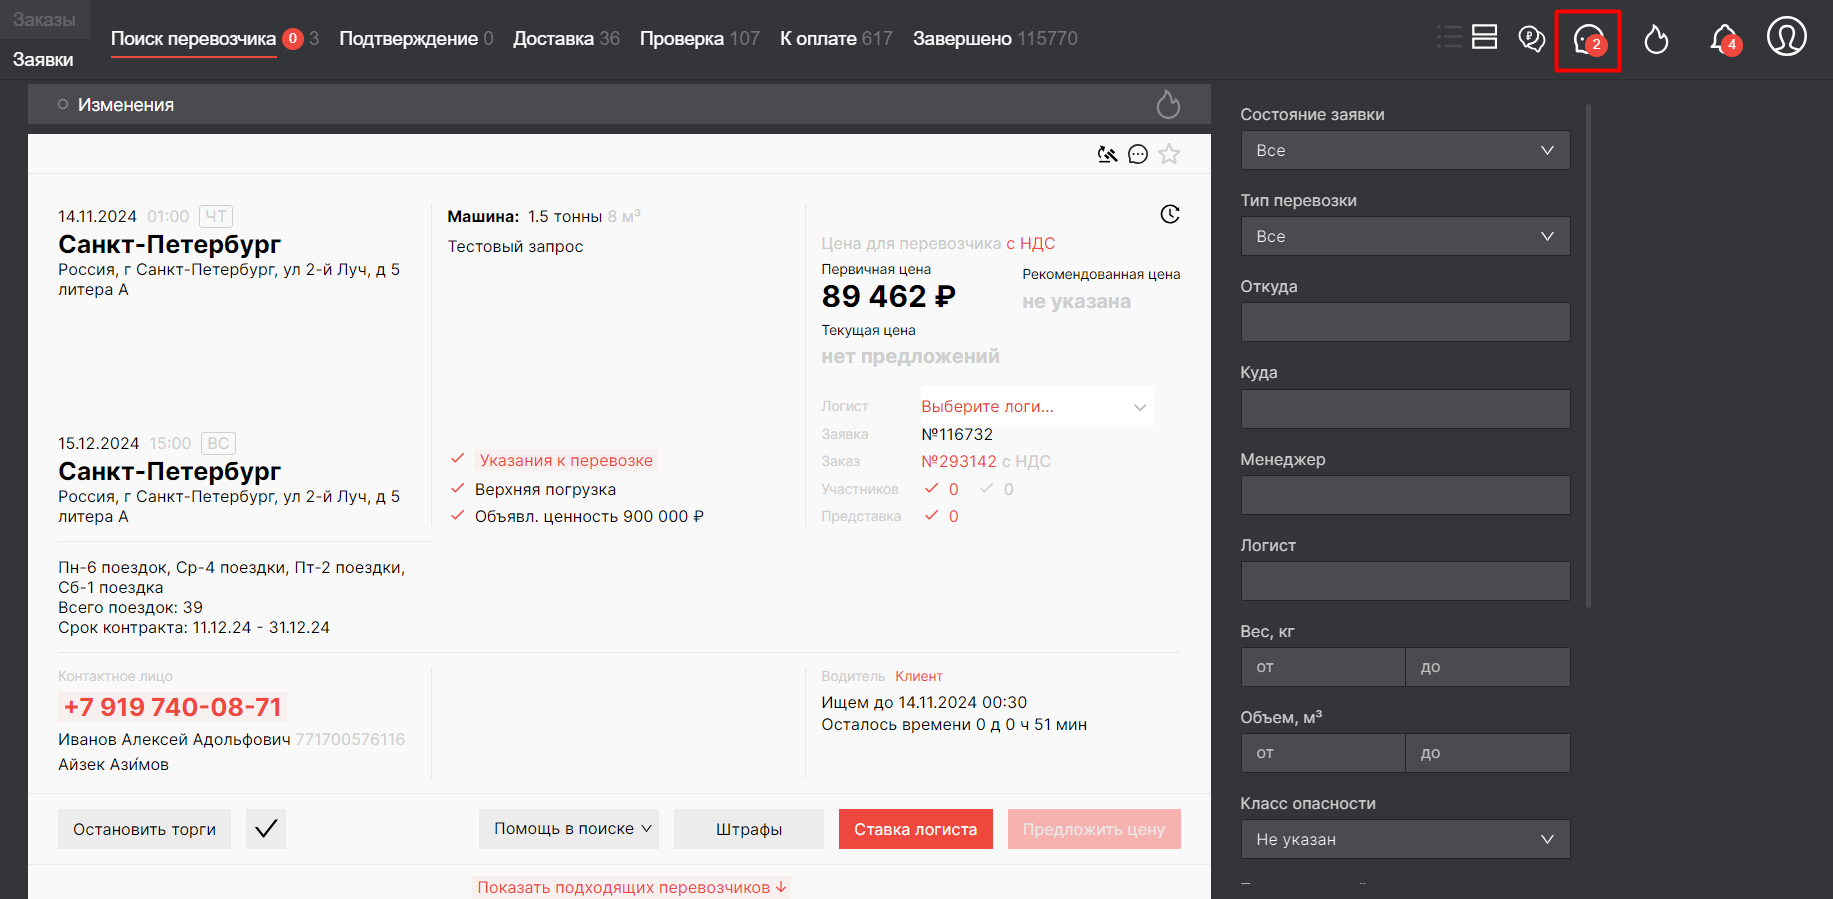1833x899 pixels.
Task: Click Остановить торги button
Action: (144, 829)
